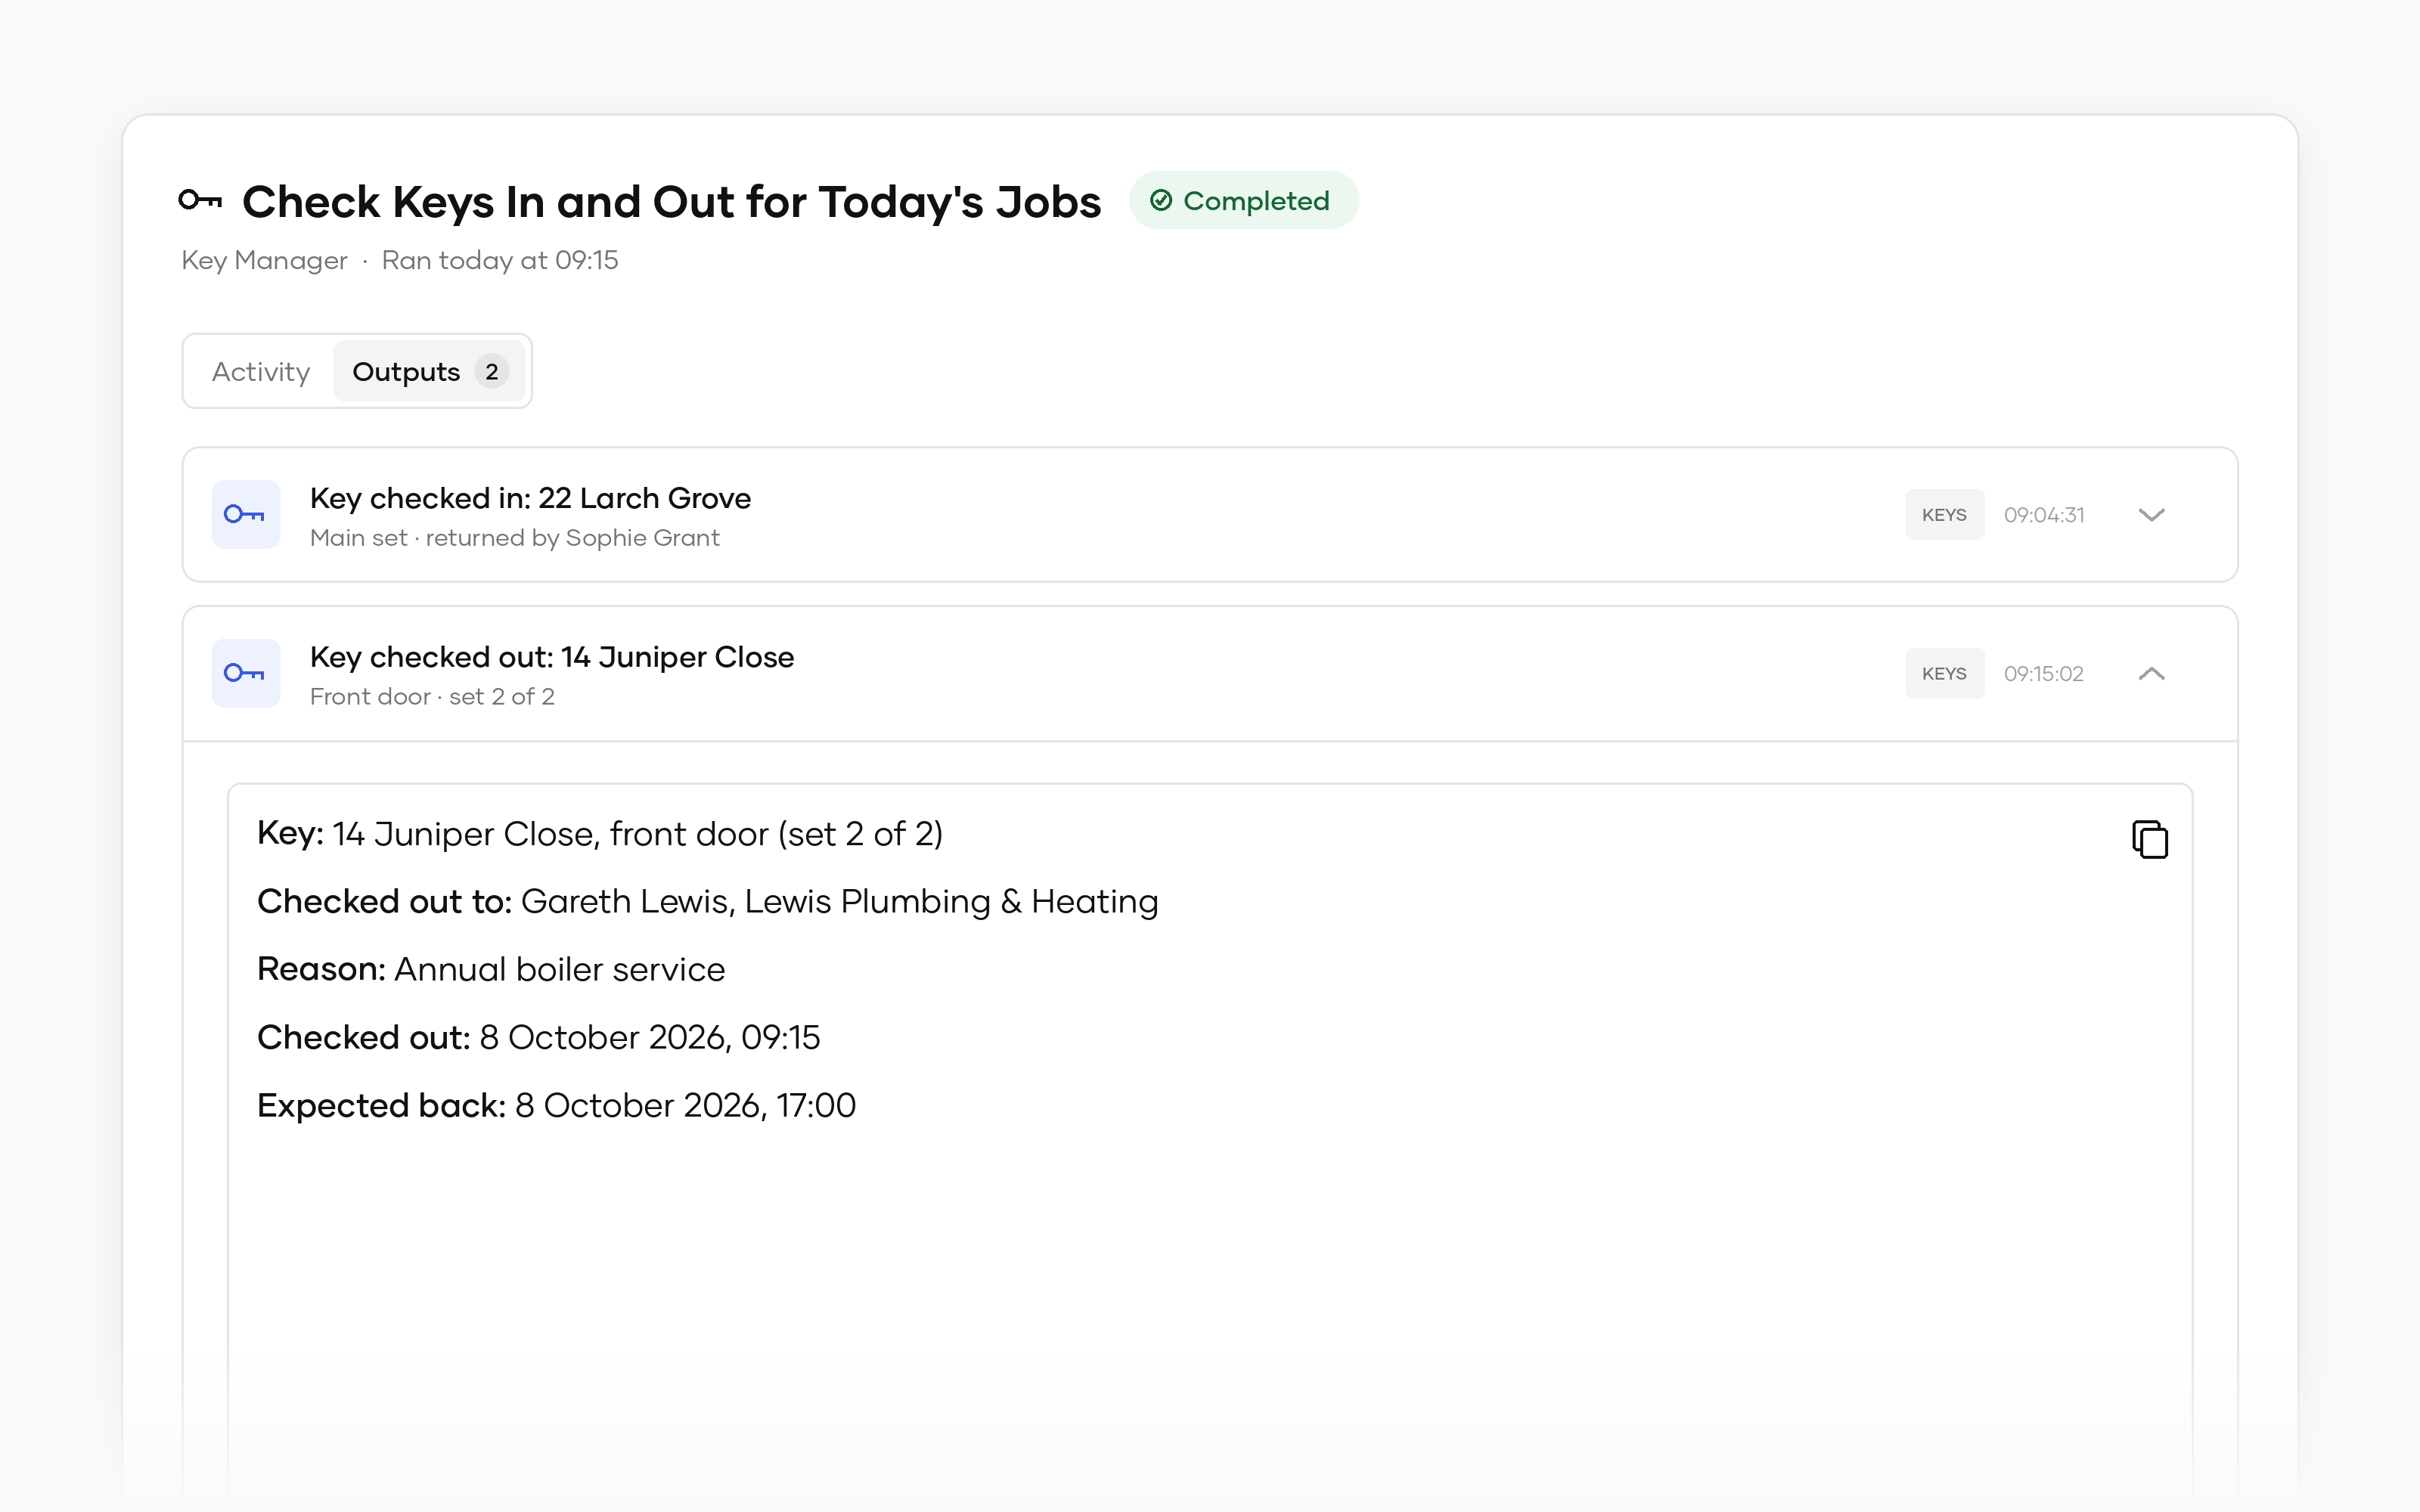Click the key icon for 22 Larch Grove
Viewport: 2420px width, 1512px height.
pos(245,514)
